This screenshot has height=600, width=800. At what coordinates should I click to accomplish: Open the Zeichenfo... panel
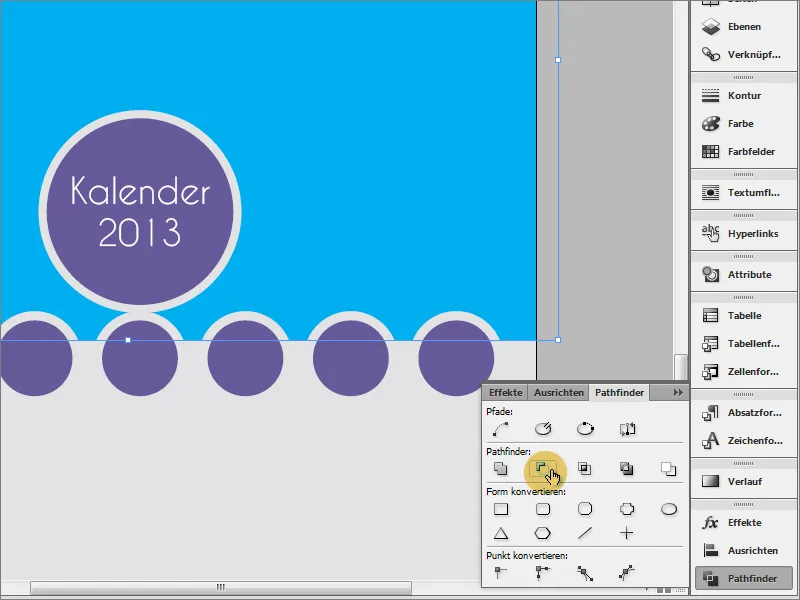click(x=743, y=440)
